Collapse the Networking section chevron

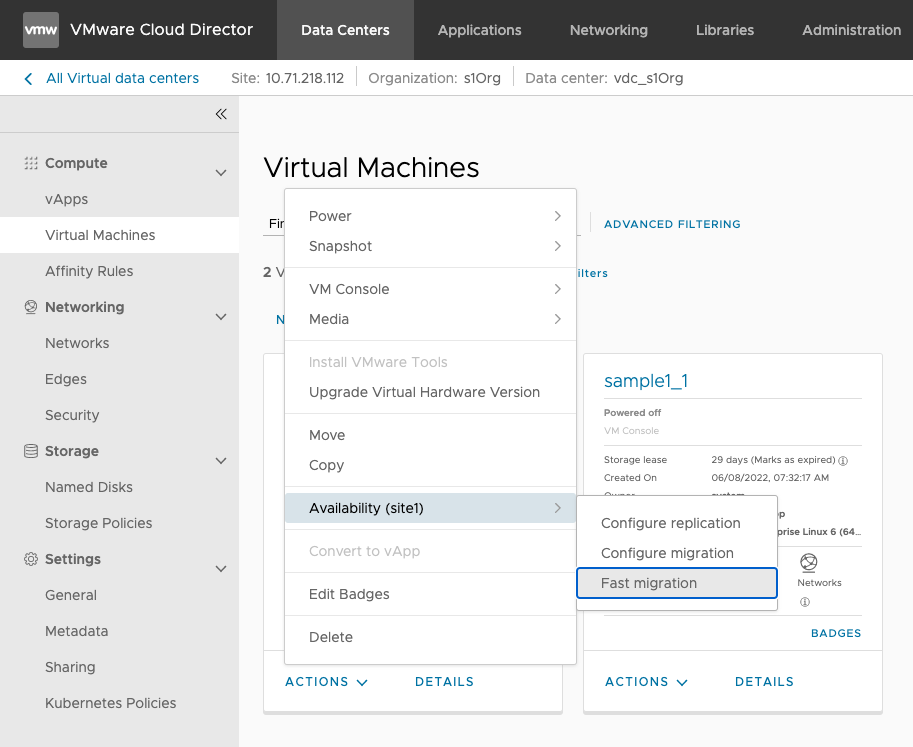221,317
